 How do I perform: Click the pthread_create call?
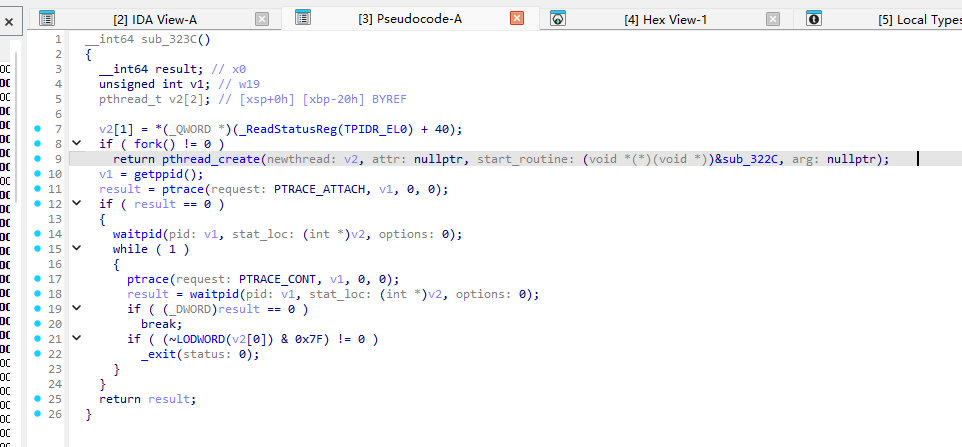pos(212,159)
